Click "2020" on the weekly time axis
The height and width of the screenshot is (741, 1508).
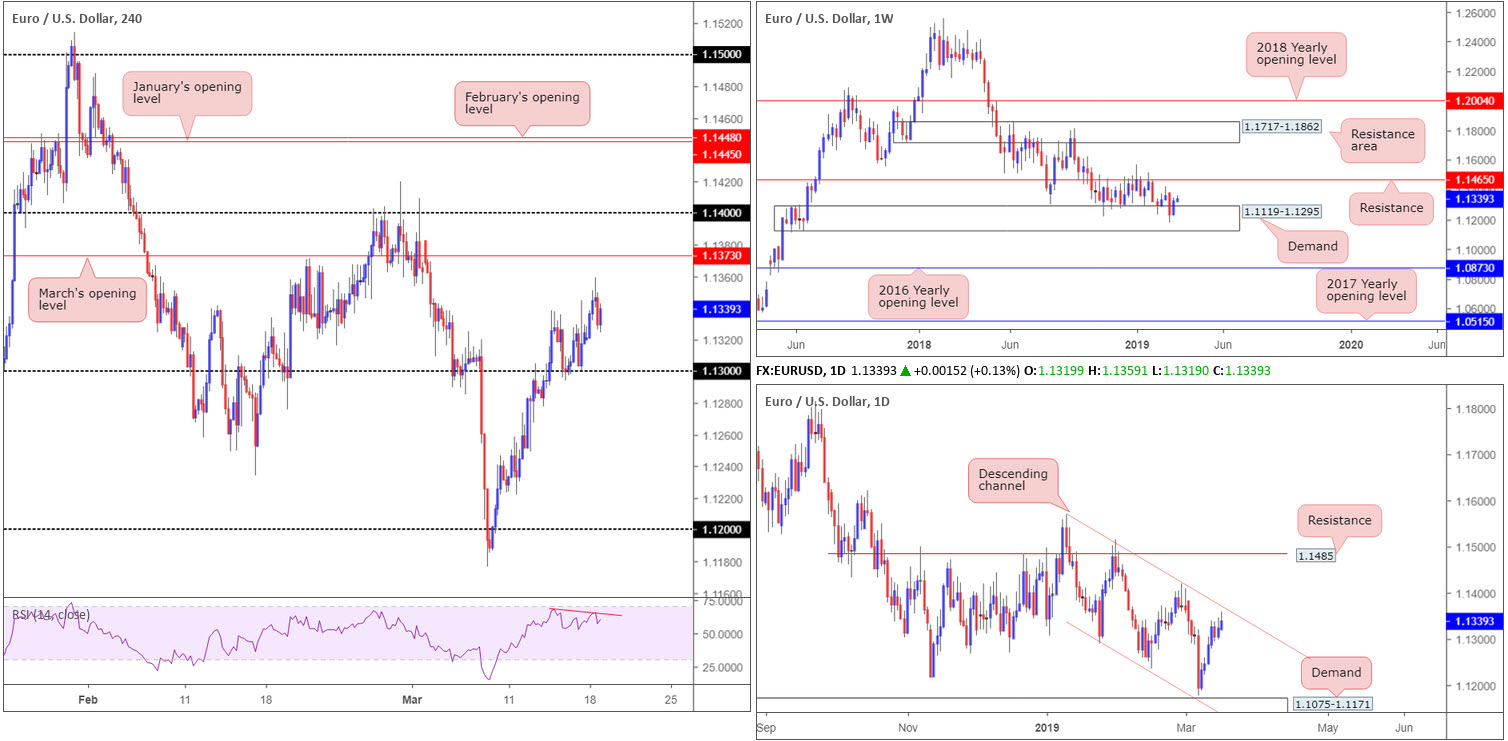click(x=1350, y=345)
